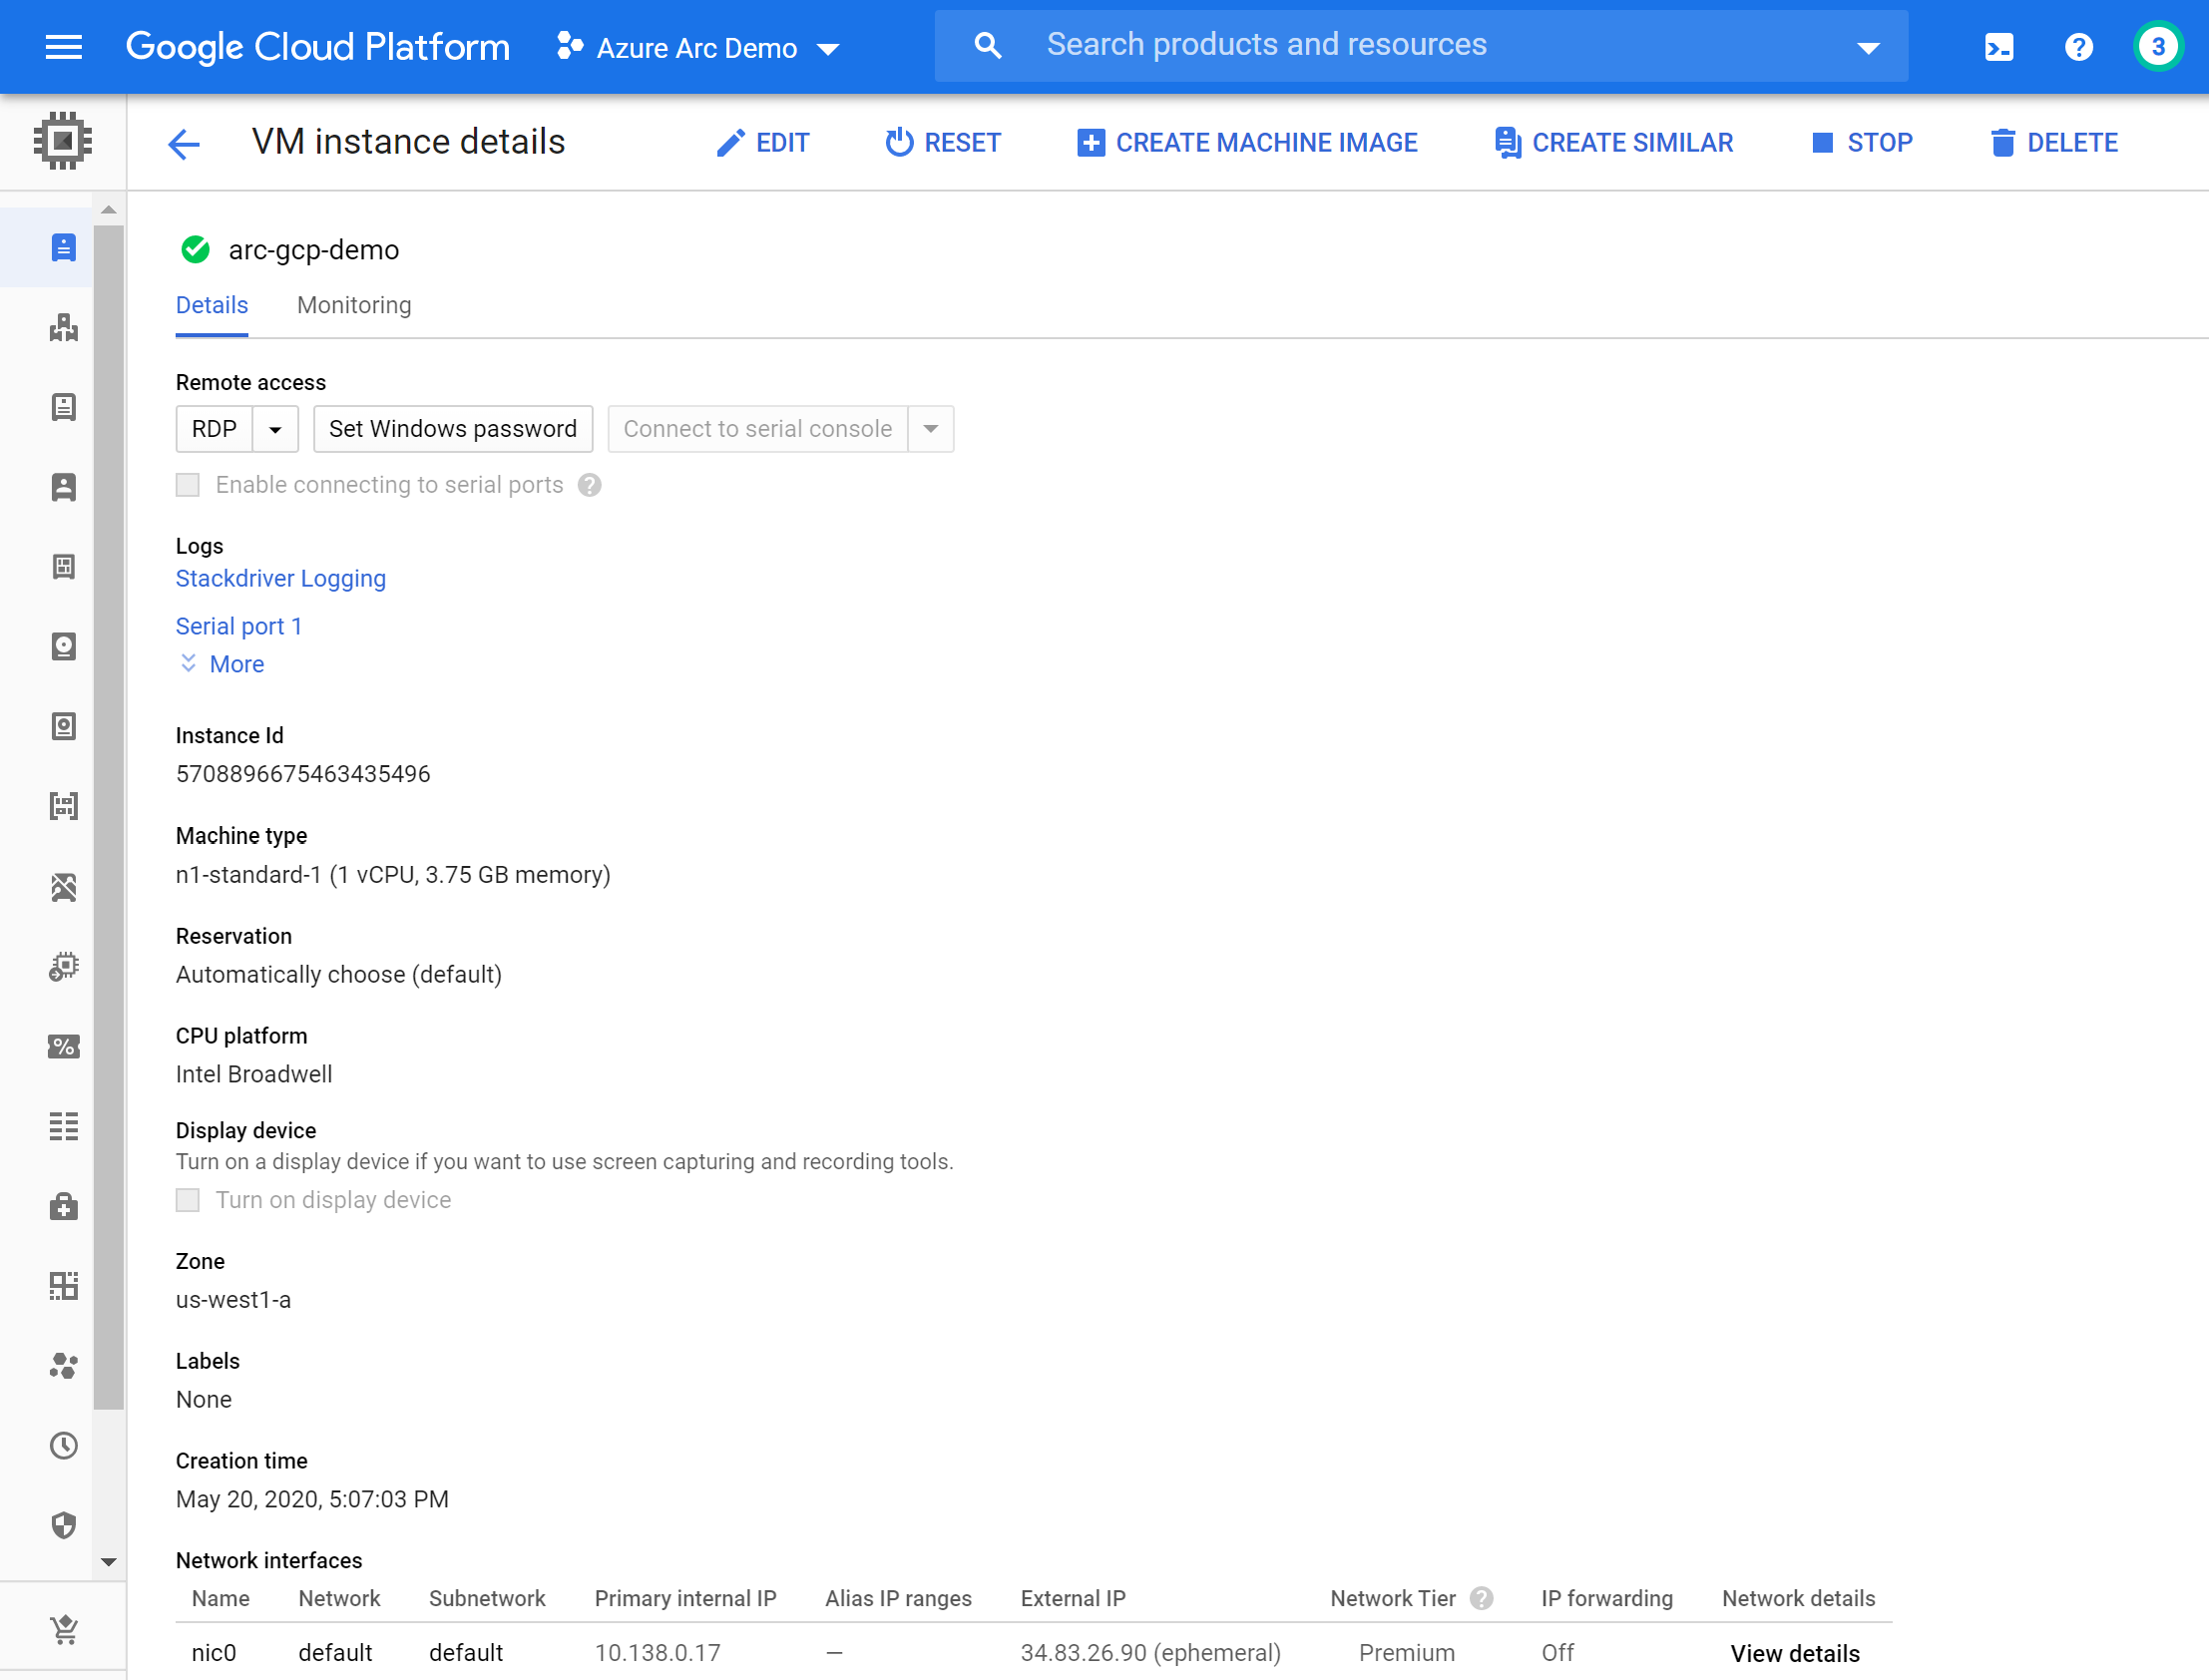The width and height of the screenshot is (2209, 1680).
Task: Open Images sidebar icon
Action: [x=63, y=807]
